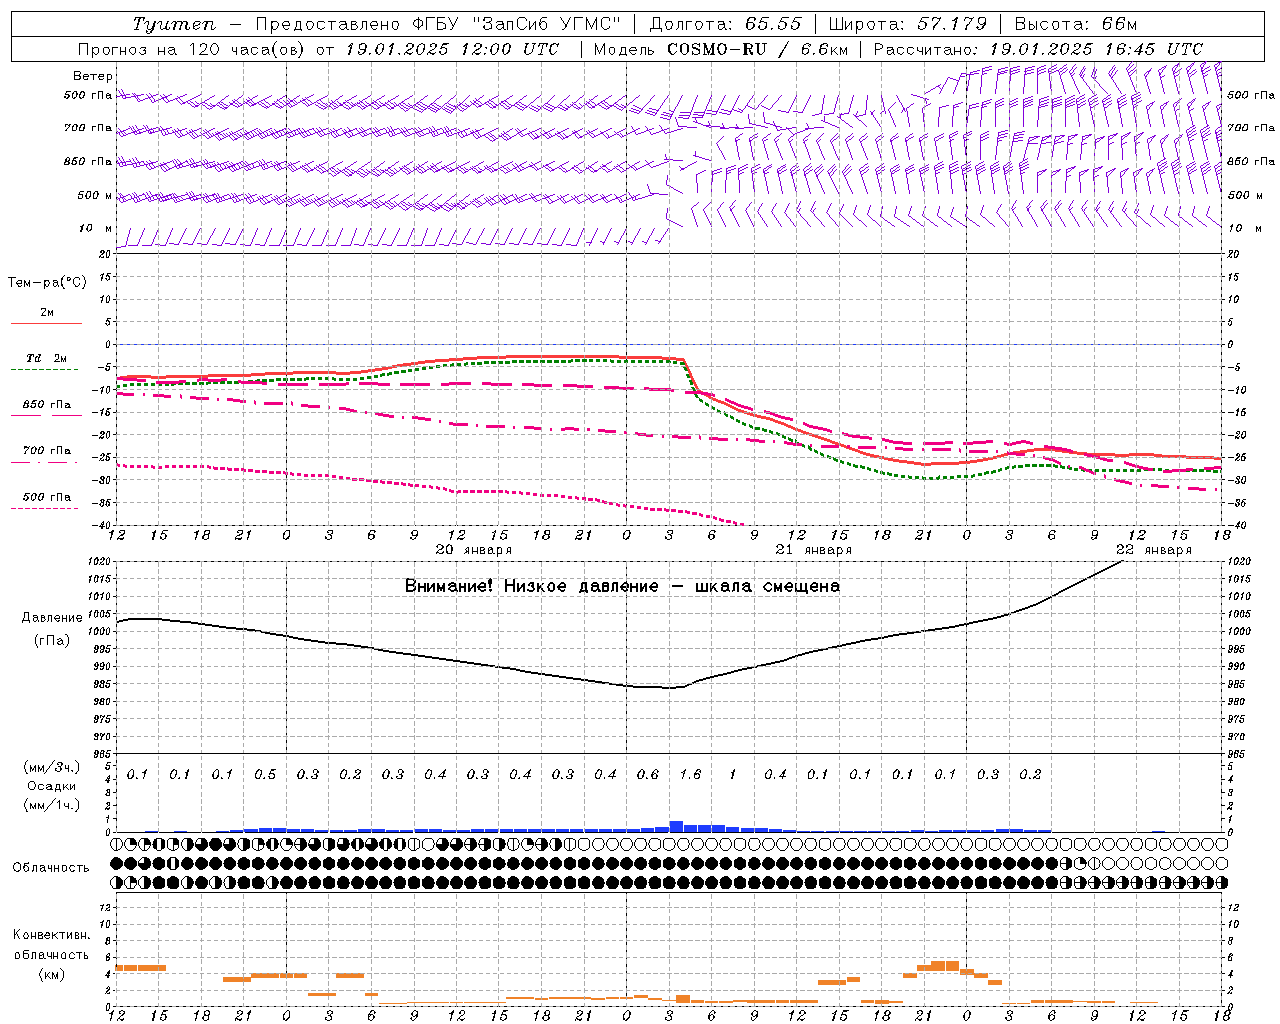Click pink dotted legend line under 500 гПа

coord(45,509)
